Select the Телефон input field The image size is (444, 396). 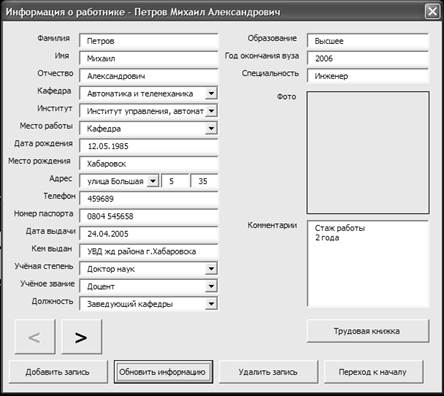point(149,199)
